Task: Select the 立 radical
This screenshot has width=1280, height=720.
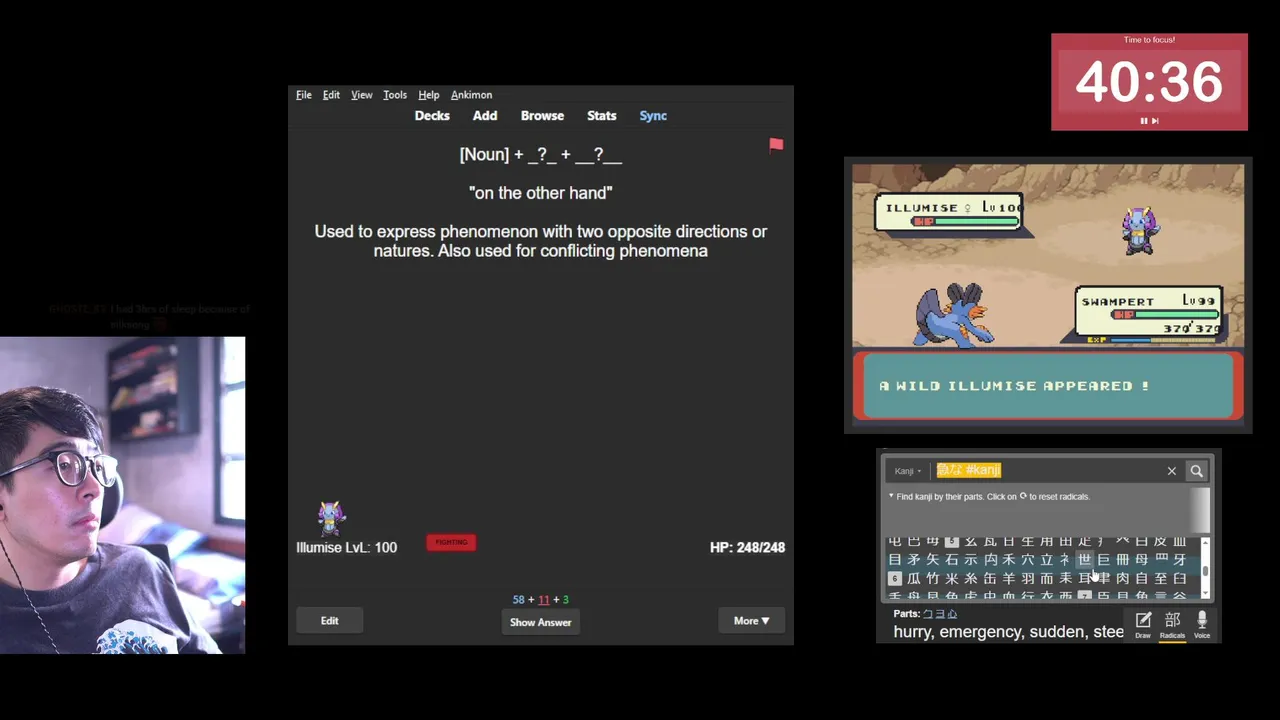Action: click(1047, 560)
